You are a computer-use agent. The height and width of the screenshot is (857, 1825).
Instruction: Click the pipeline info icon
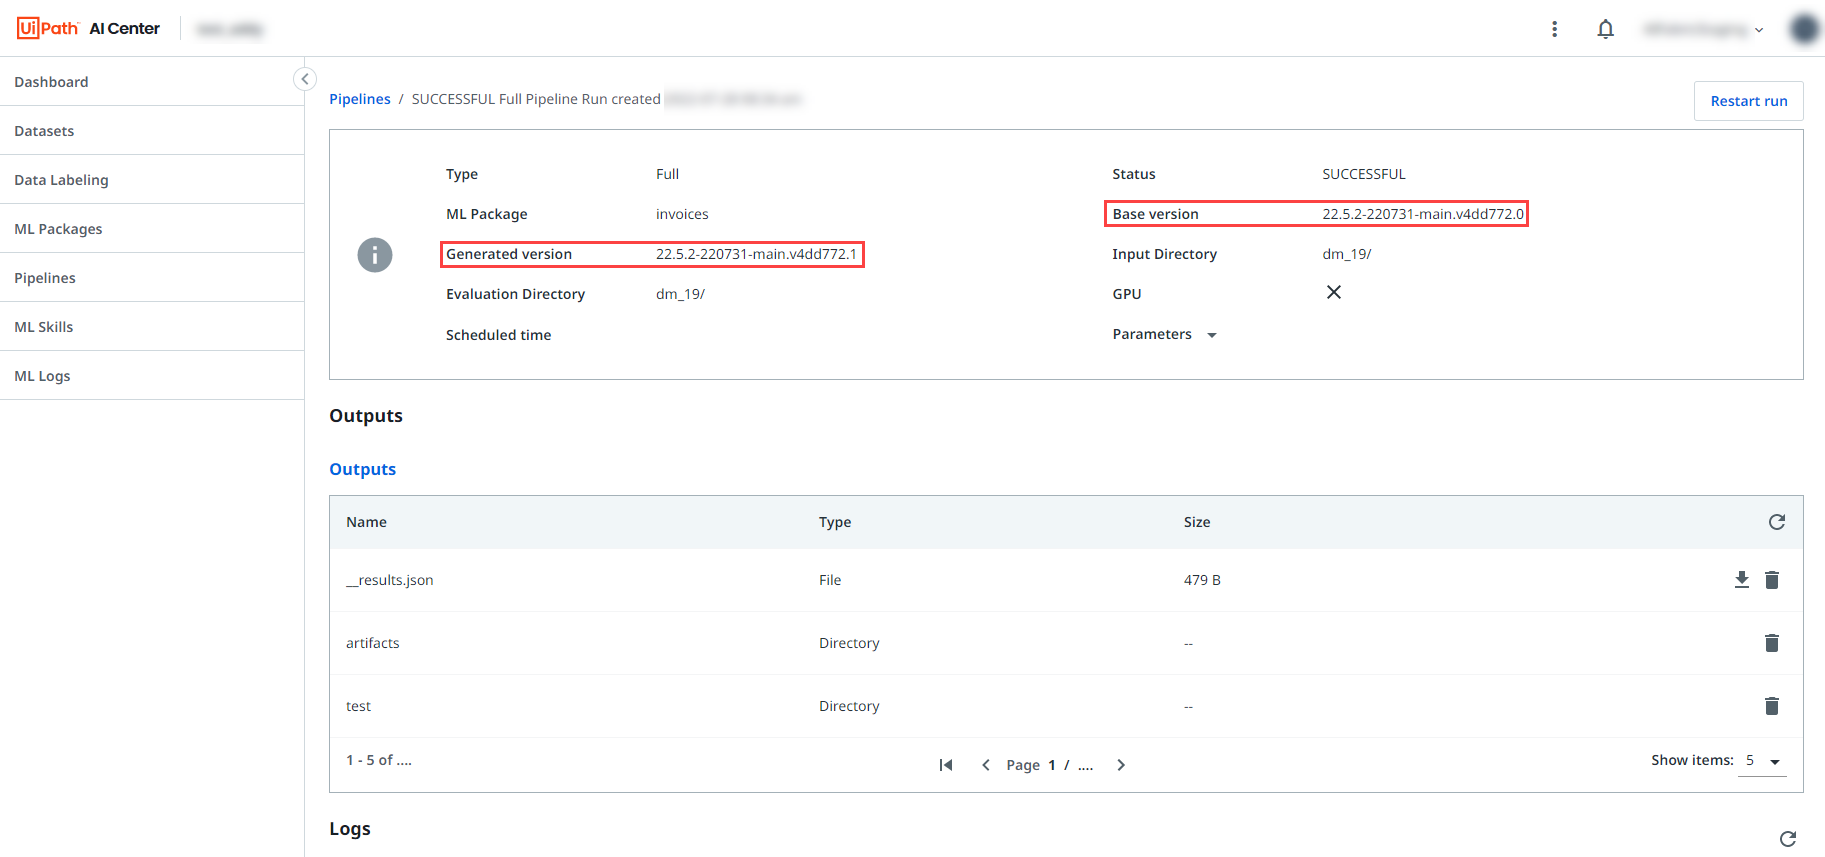(x=375, y=255)
